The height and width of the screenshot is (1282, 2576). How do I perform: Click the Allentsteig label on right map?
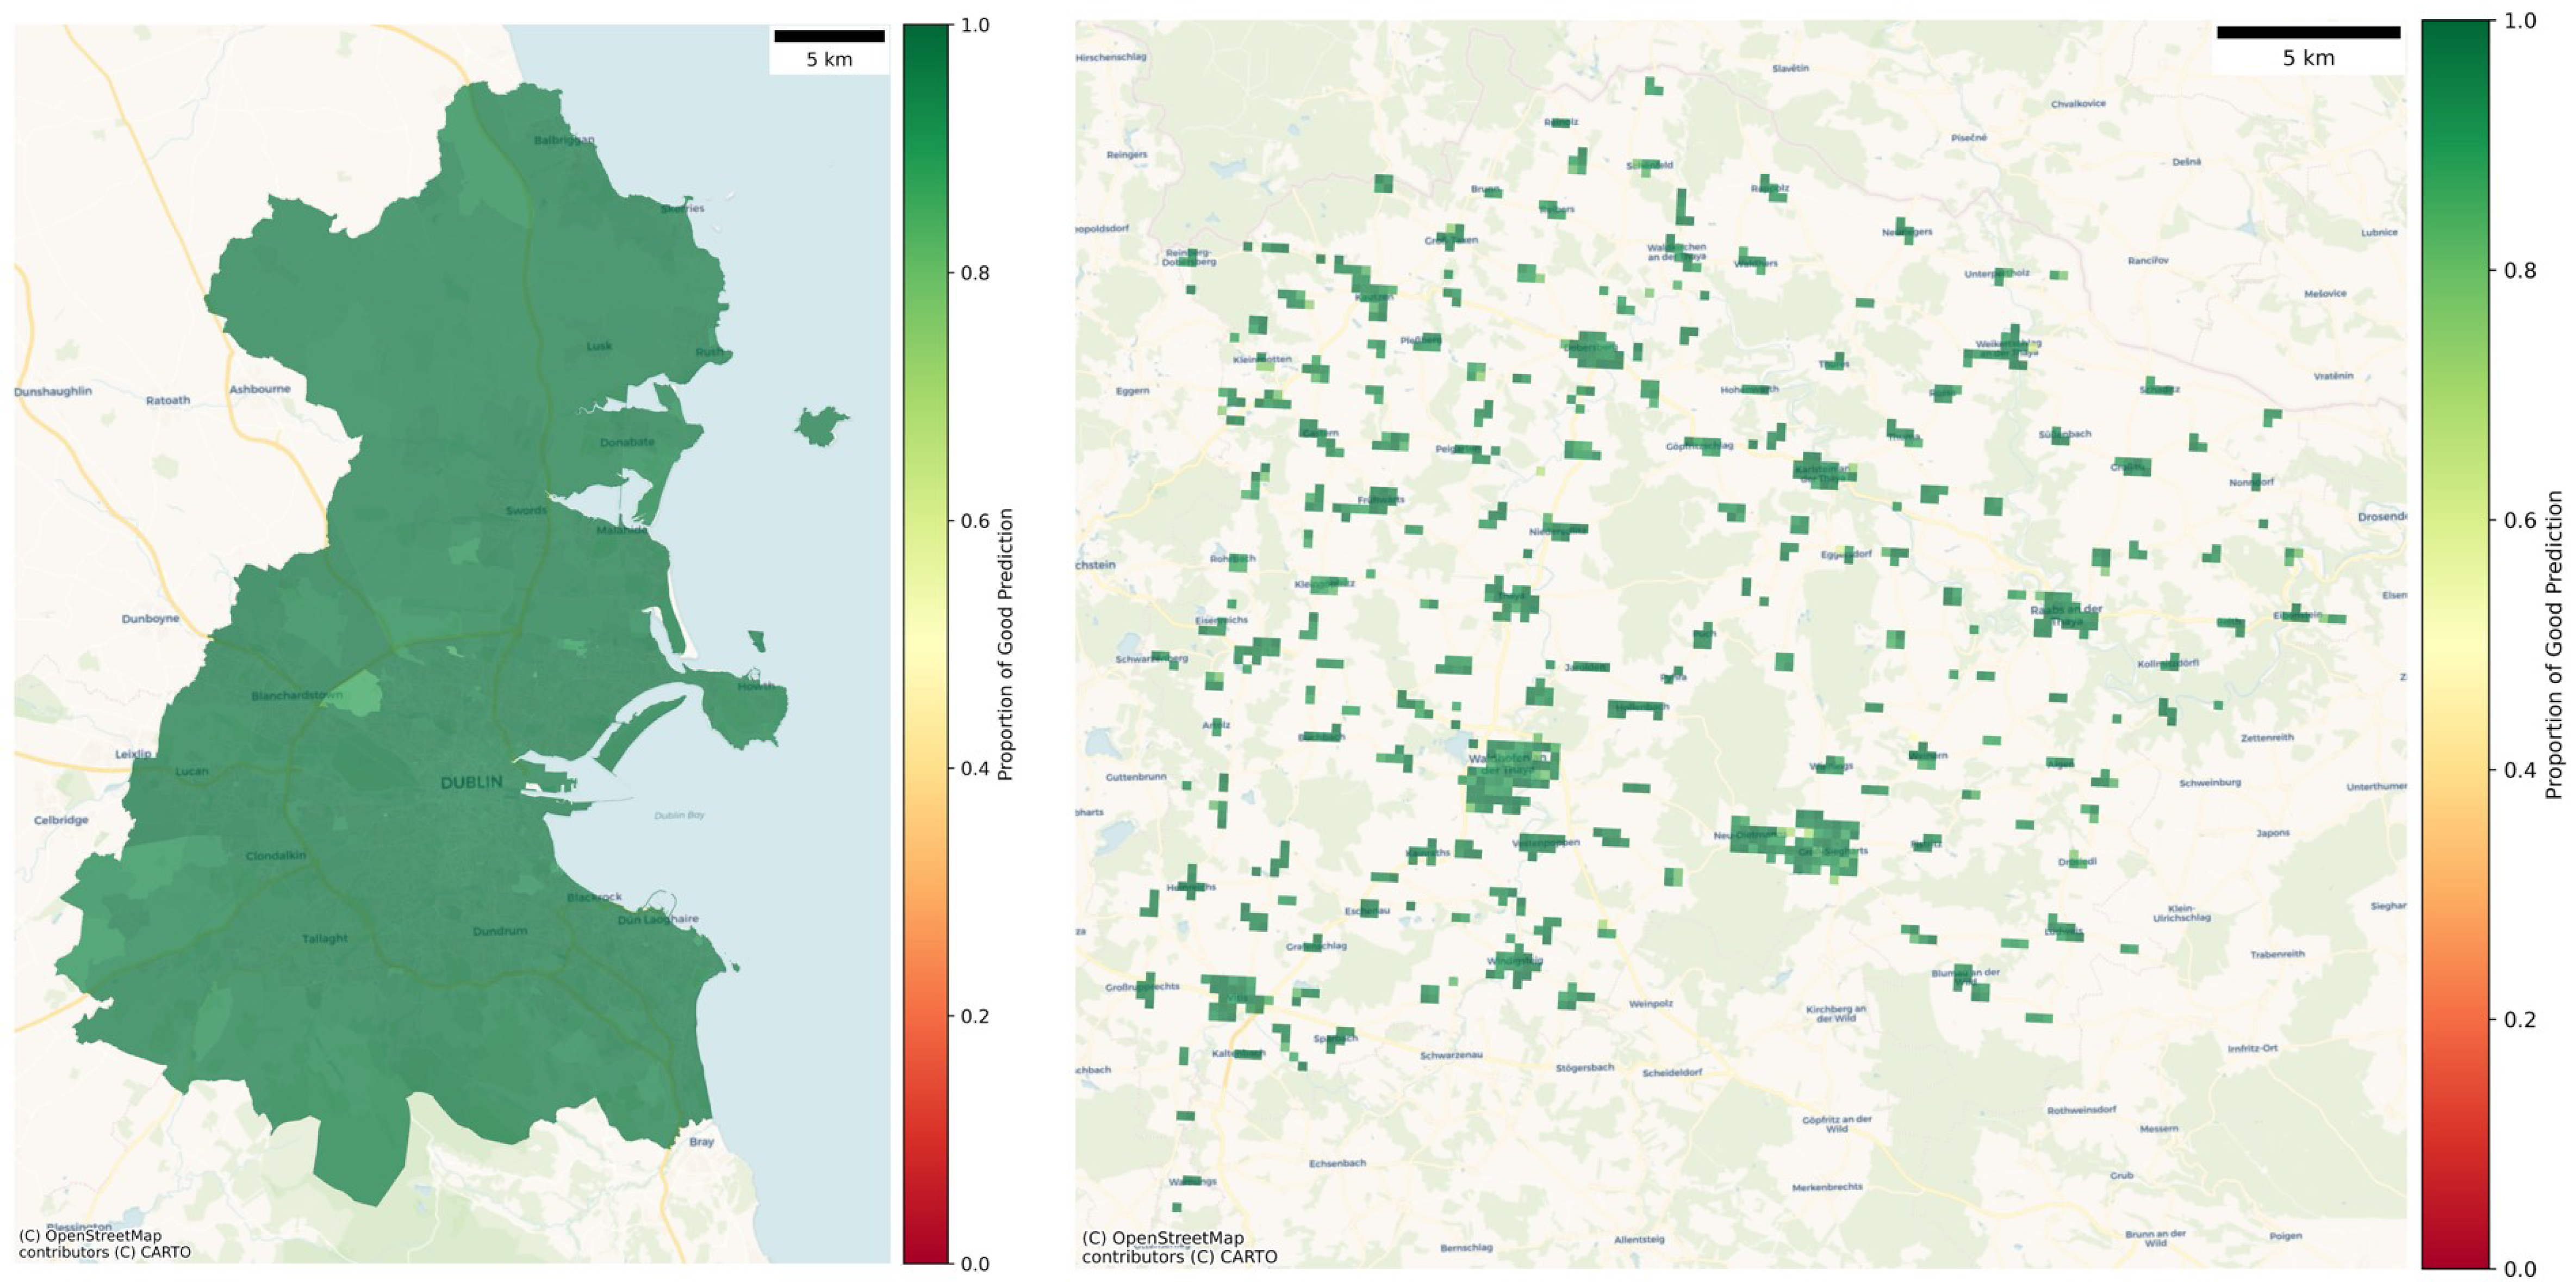click(x=1640, y=1239)
